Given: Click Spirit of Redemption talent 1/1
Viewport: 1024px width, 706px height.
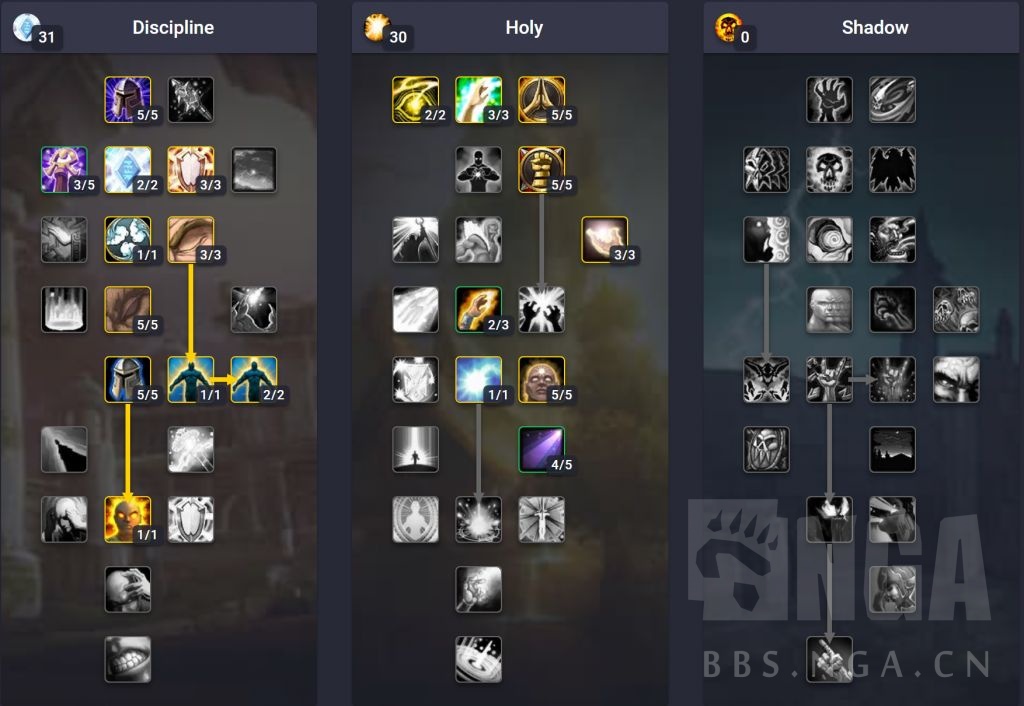Looking at the screenshot, I should 479,379.
